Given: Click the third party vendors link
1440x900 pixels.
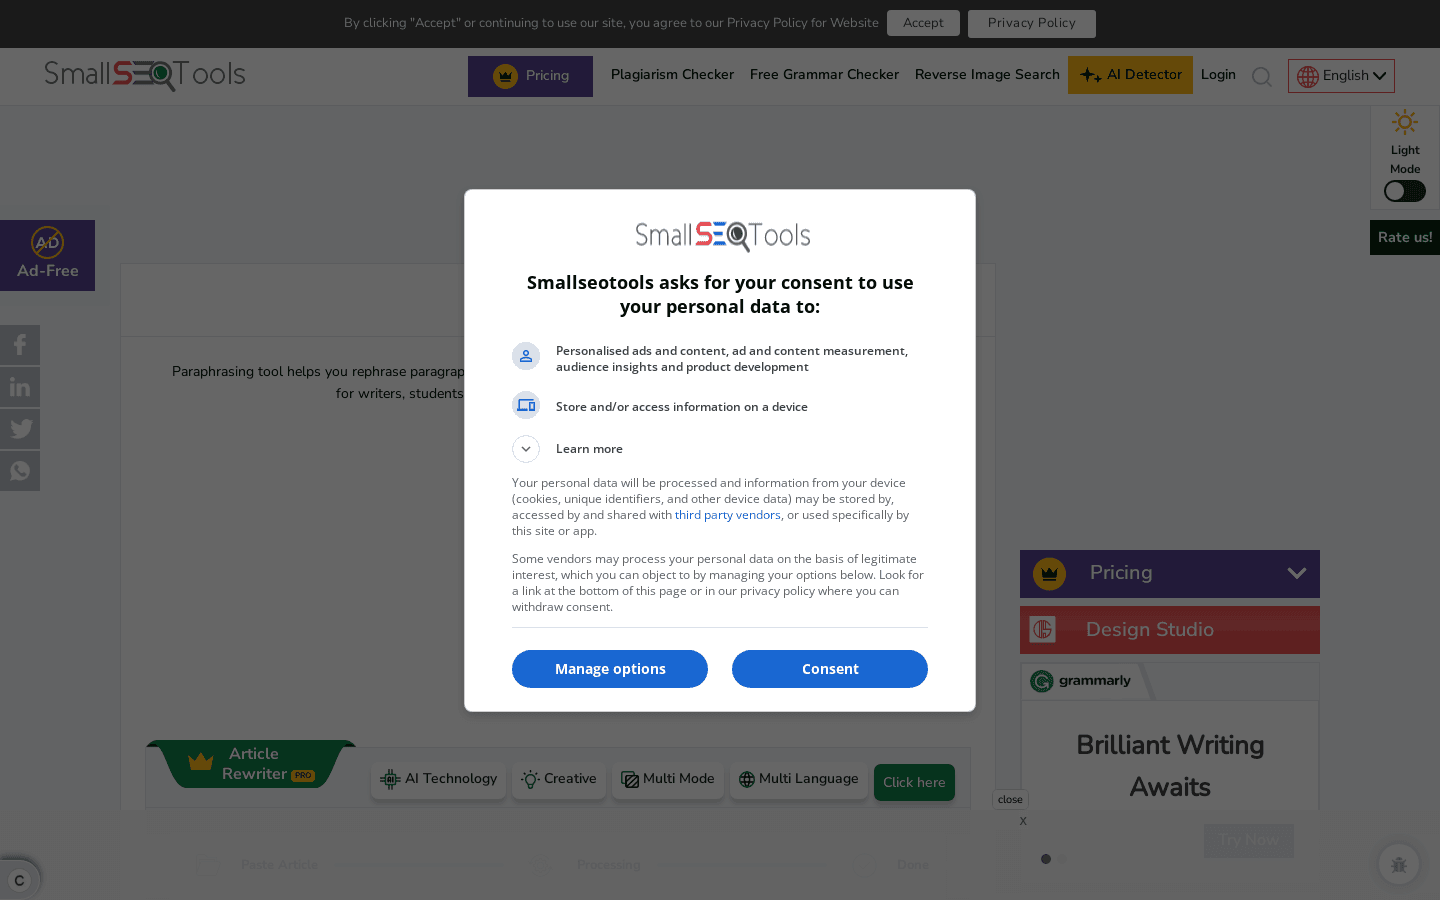Looking at the screenshot, I should click(x=728, y=515).
